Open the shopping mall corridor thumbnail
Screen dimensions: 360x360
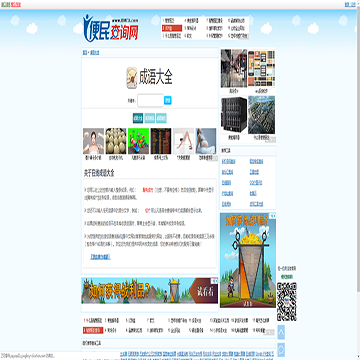[234, 68]
